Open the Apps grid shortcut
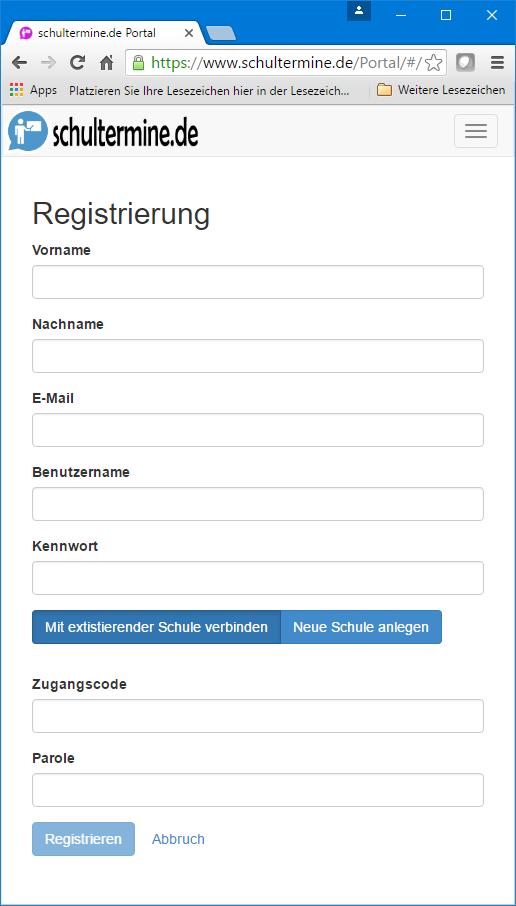The height and width of the screenshot is (906, 516). 33,90
